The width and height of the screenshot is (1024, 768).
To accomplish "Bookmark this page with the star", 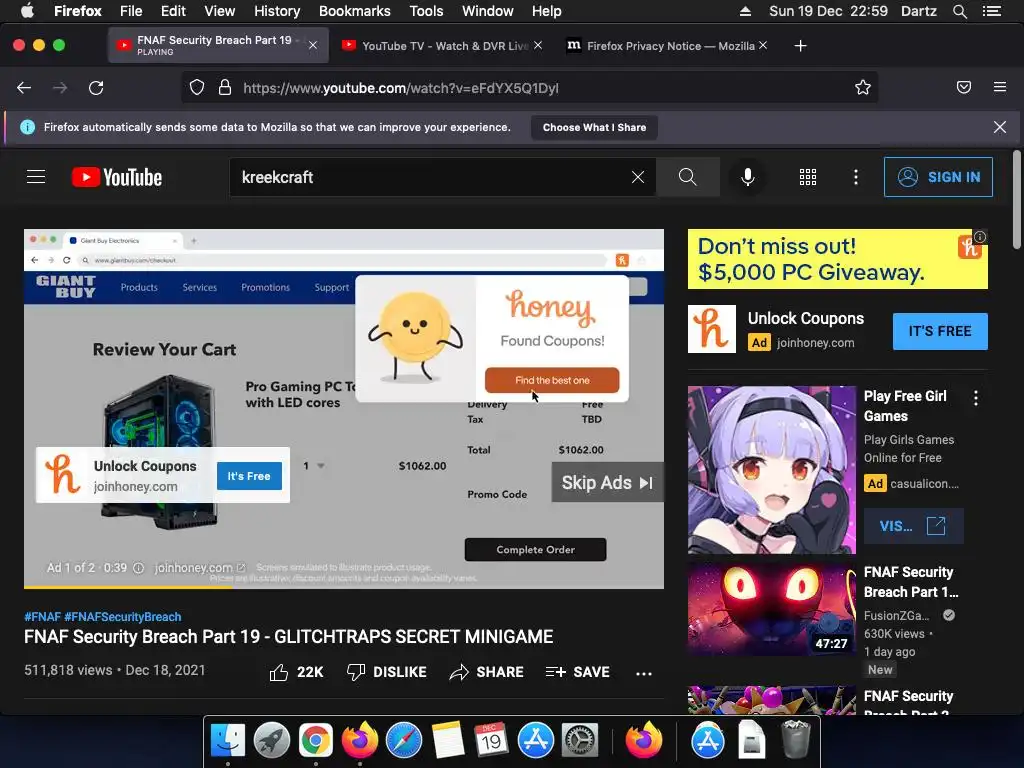I will tap(863, 88).
